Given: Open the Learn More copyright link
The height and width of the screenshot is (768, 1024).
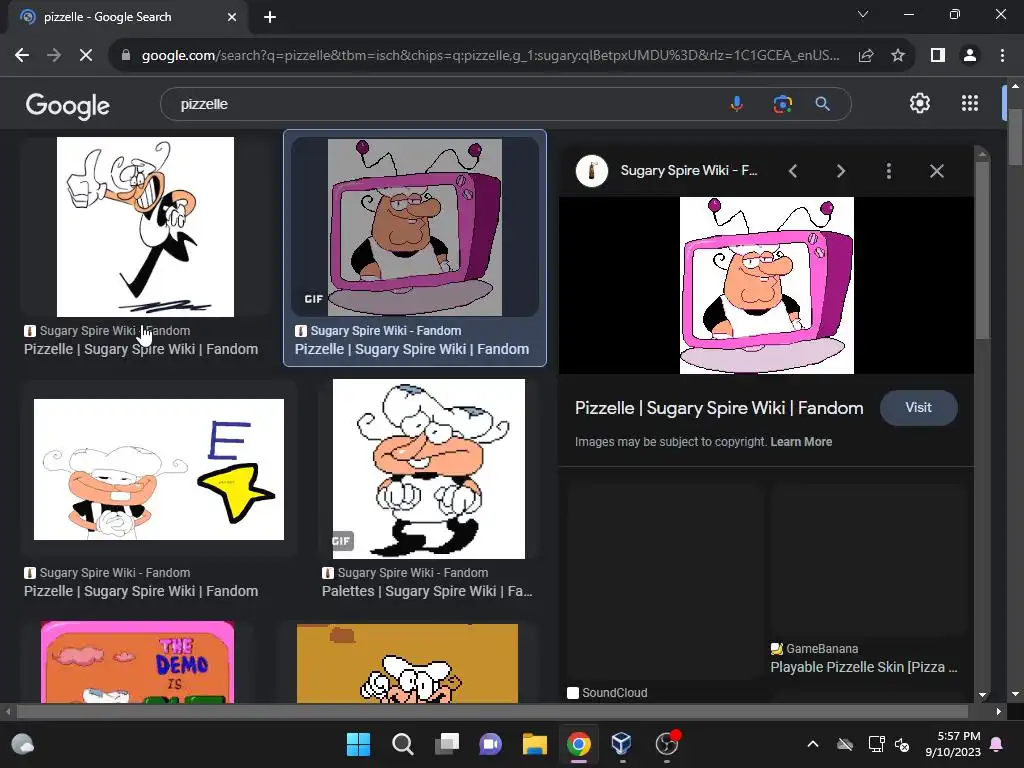Looking at the screenshot, I should pyautogui.click(x=801, y=442).
